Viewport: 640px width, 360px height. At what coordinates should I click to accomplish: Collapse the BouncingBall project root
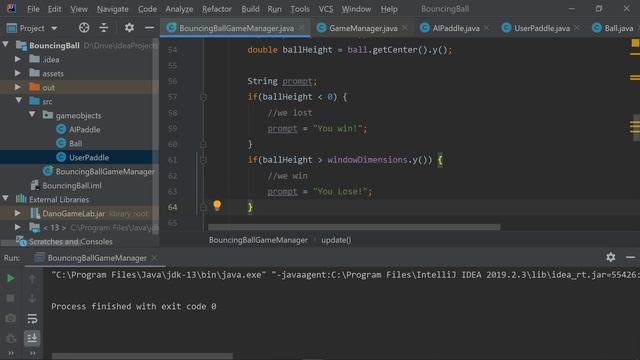(x=6, y=44)
